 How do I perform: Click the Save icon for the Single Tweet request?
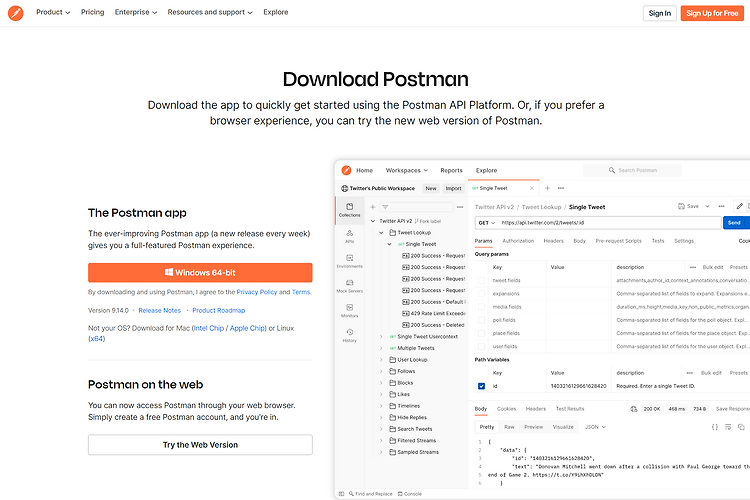[682, 206]
